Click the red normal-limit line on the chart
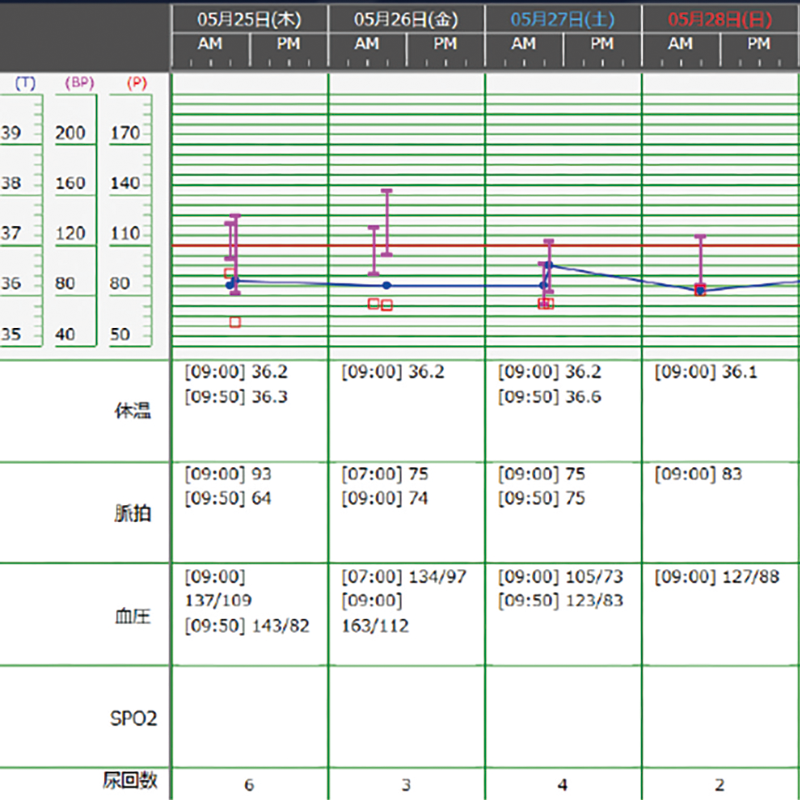The image size is (800, 800). click(450, 245)
